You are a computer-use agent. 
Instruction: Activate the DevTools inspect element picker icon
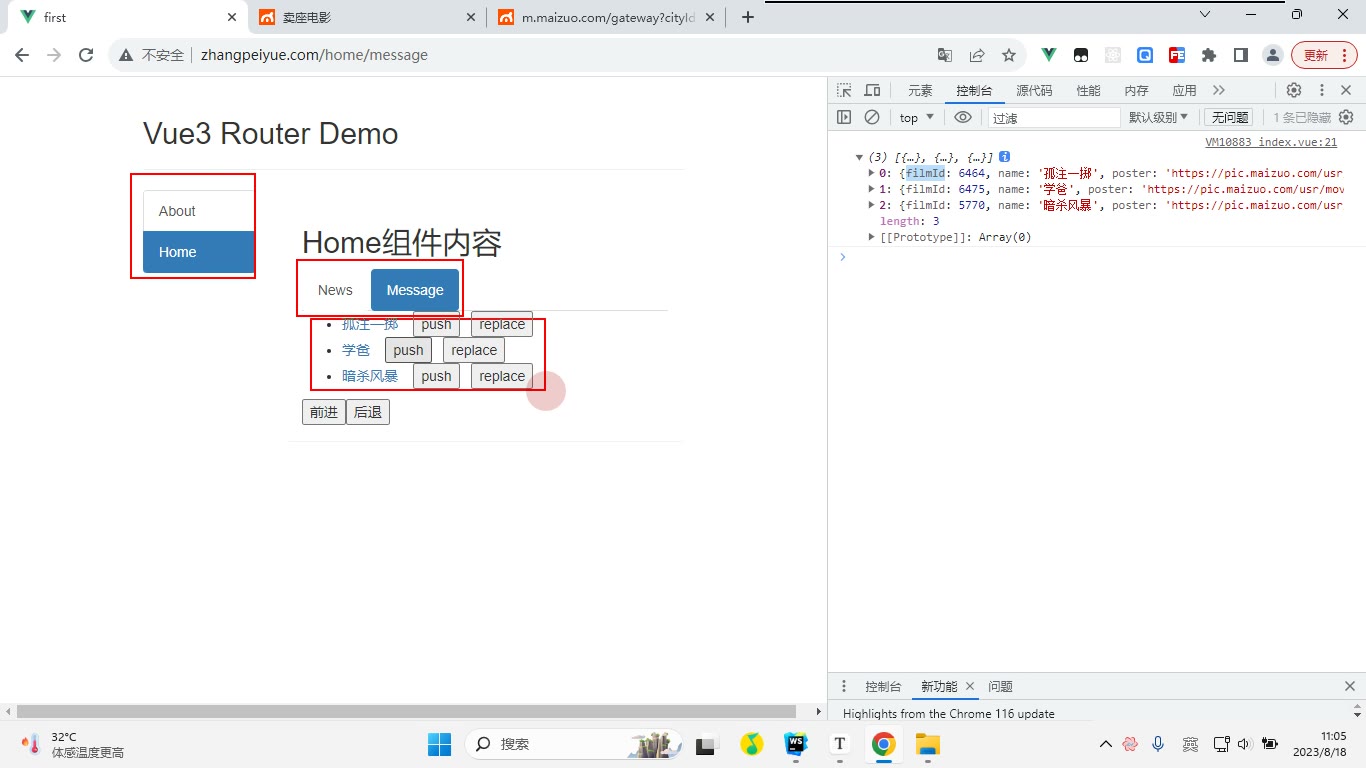point(844,90)
